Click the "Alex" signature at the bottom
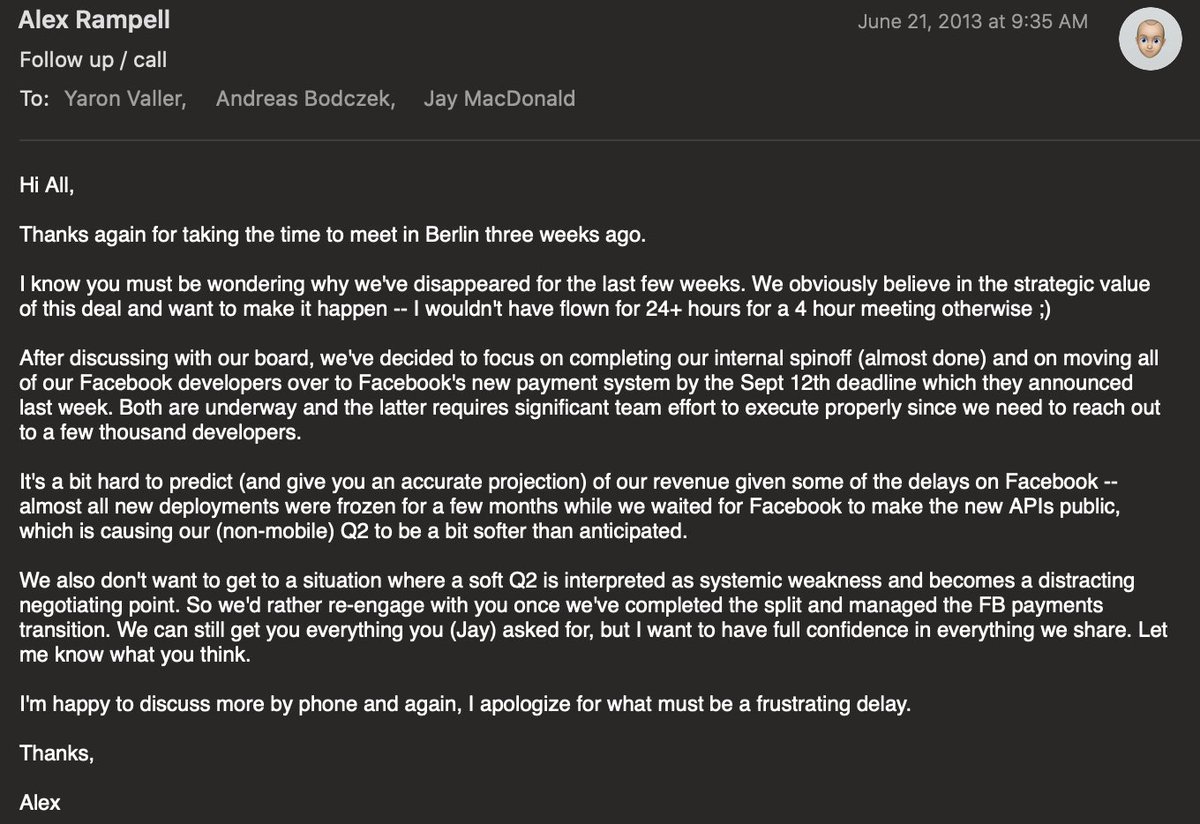The height and width of the screenshot is (824, 1200). click(x=40, y=803)
